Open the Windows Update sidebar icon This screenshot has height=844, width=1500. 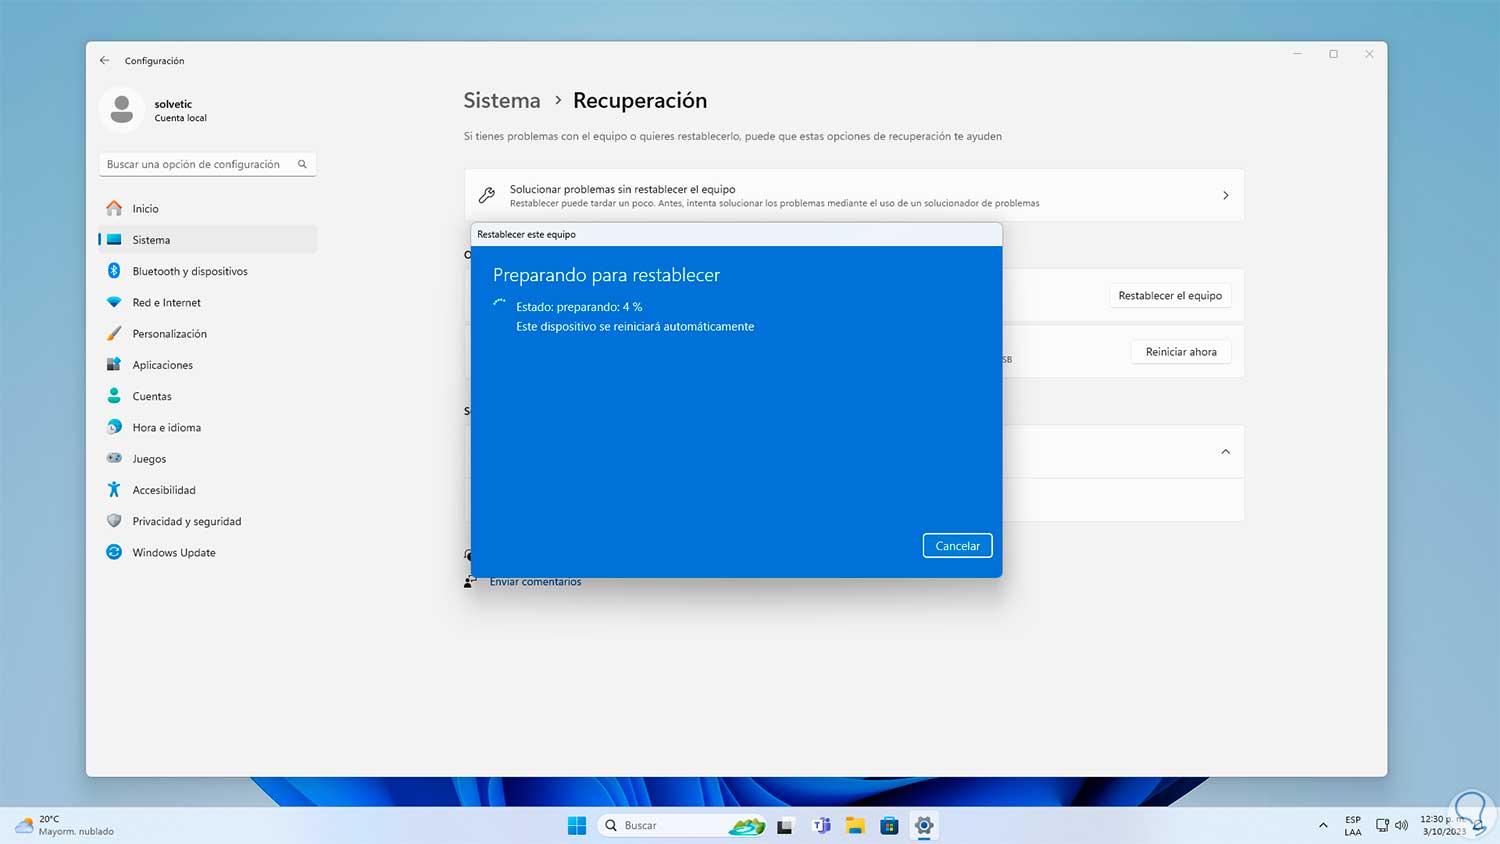[x=114, y=552]
